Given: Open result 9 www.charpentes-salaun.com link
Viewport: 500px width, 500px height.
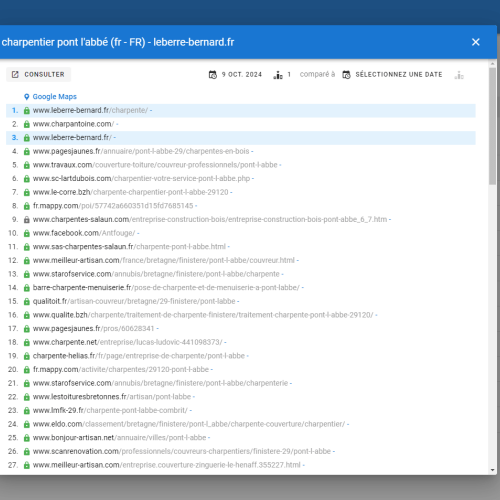Looking at the screenshot, I should (x=210, y=220).
